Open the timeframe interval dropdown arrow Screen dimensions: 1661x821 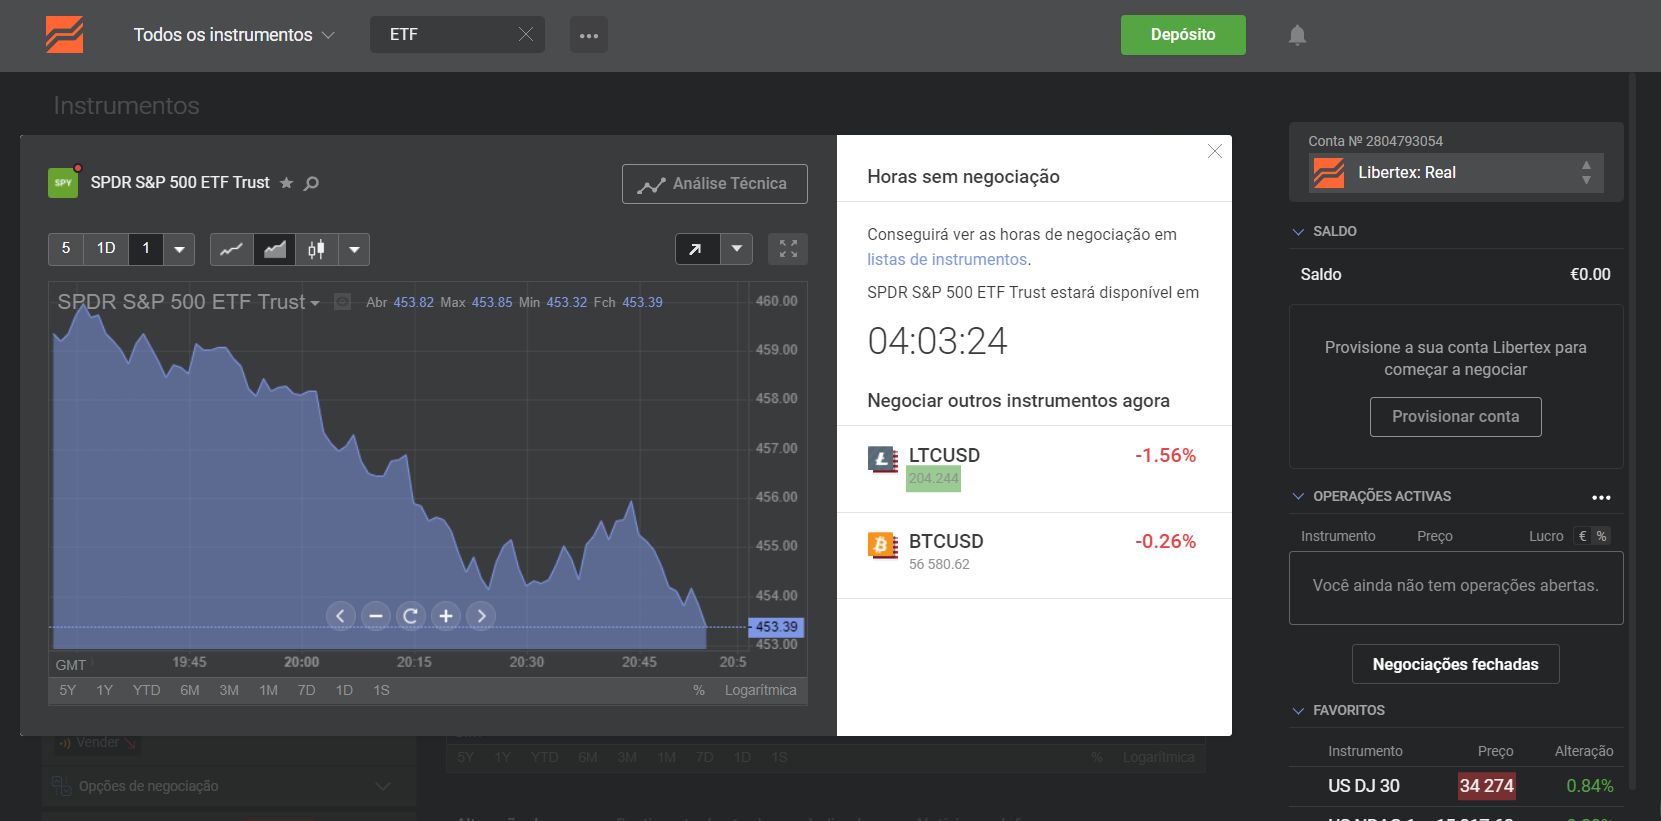[179, 249]
